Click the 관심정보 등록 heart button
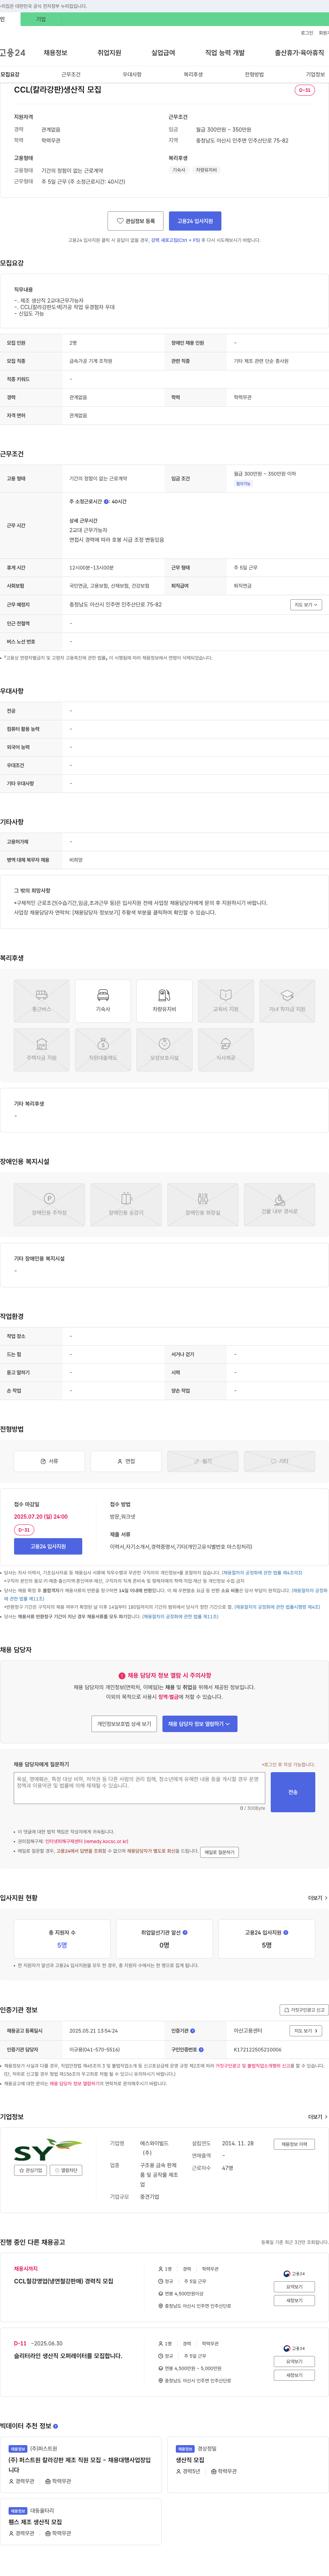Screen dimensions: 329x2576 (x=136, y=221)
